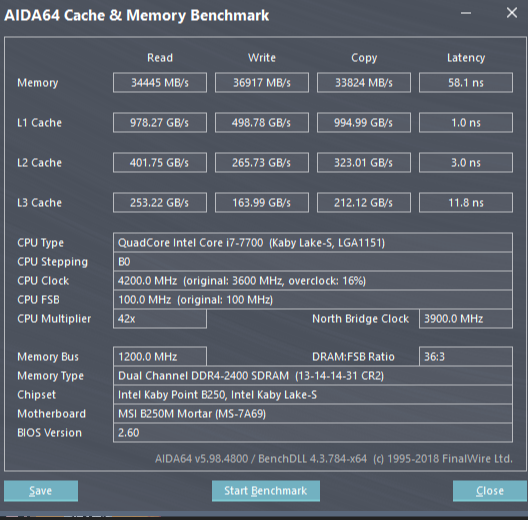The height and width of the screenshot is (520, 528).
Task: Click the AIDA64 Cache & Memory Benchmark title
Action: [x=136, y=15]
